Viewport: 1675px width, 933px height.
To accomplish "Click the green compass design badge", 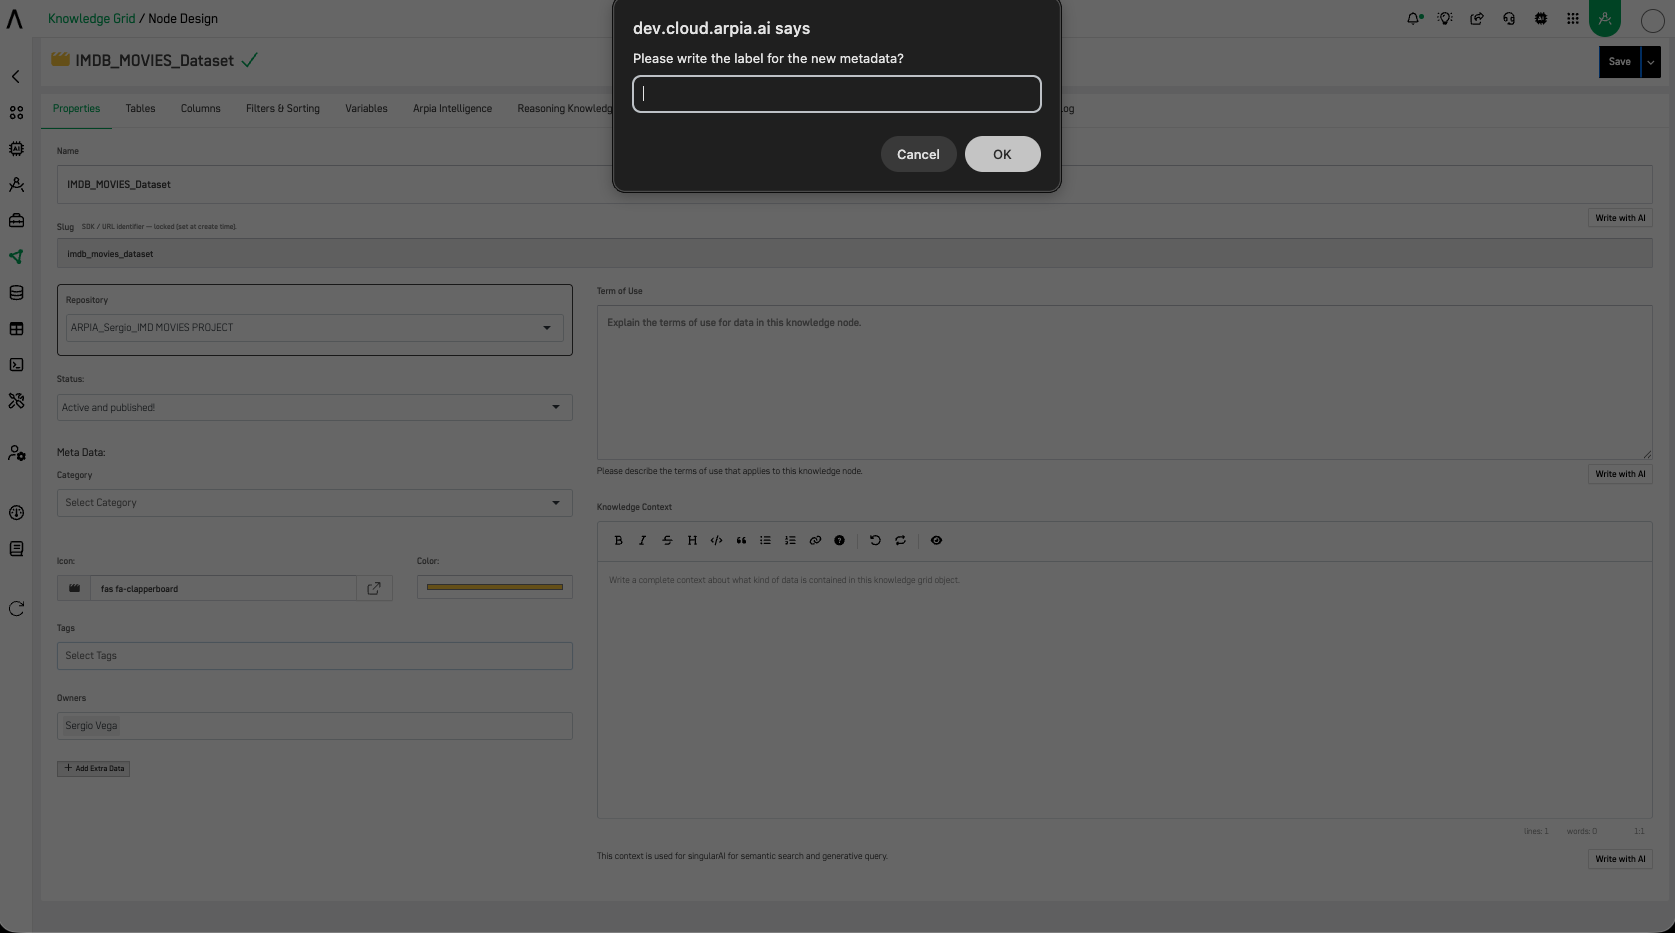I will pos(1605,18).
